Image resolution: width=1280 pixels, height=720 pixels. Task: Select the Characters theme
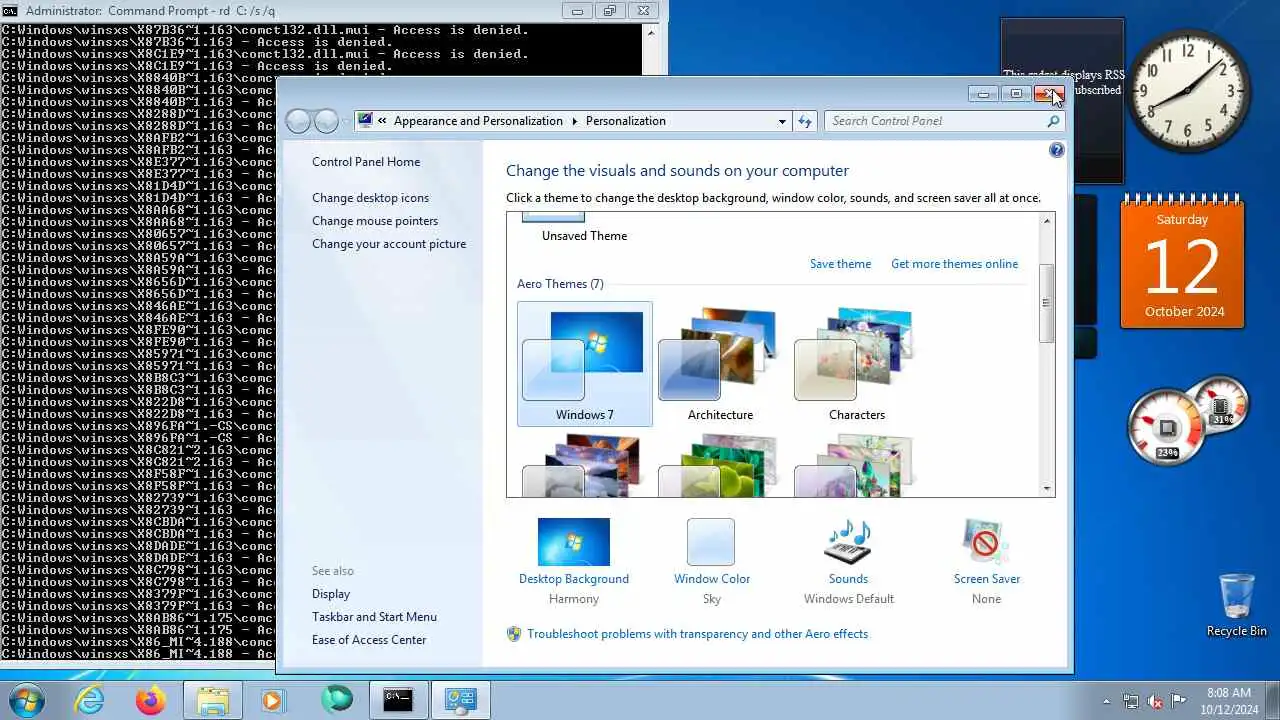(857, 364)
